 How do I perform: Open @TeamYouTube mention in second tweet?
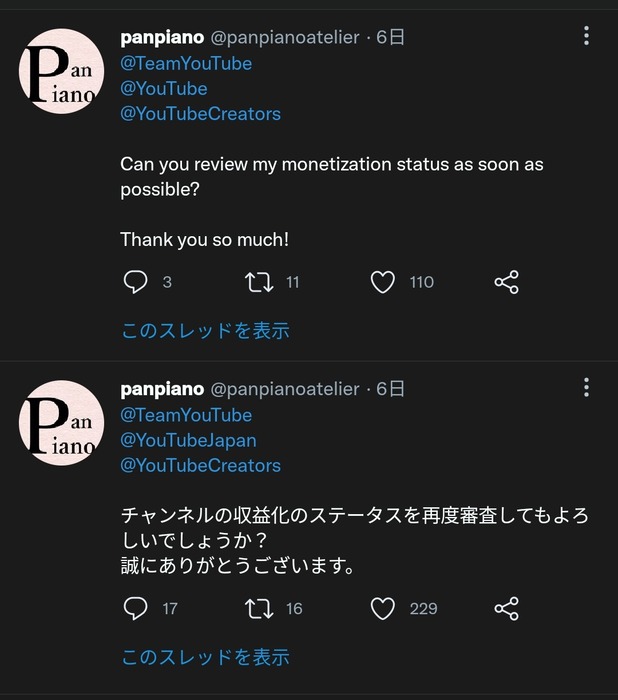tap(186, 414)
